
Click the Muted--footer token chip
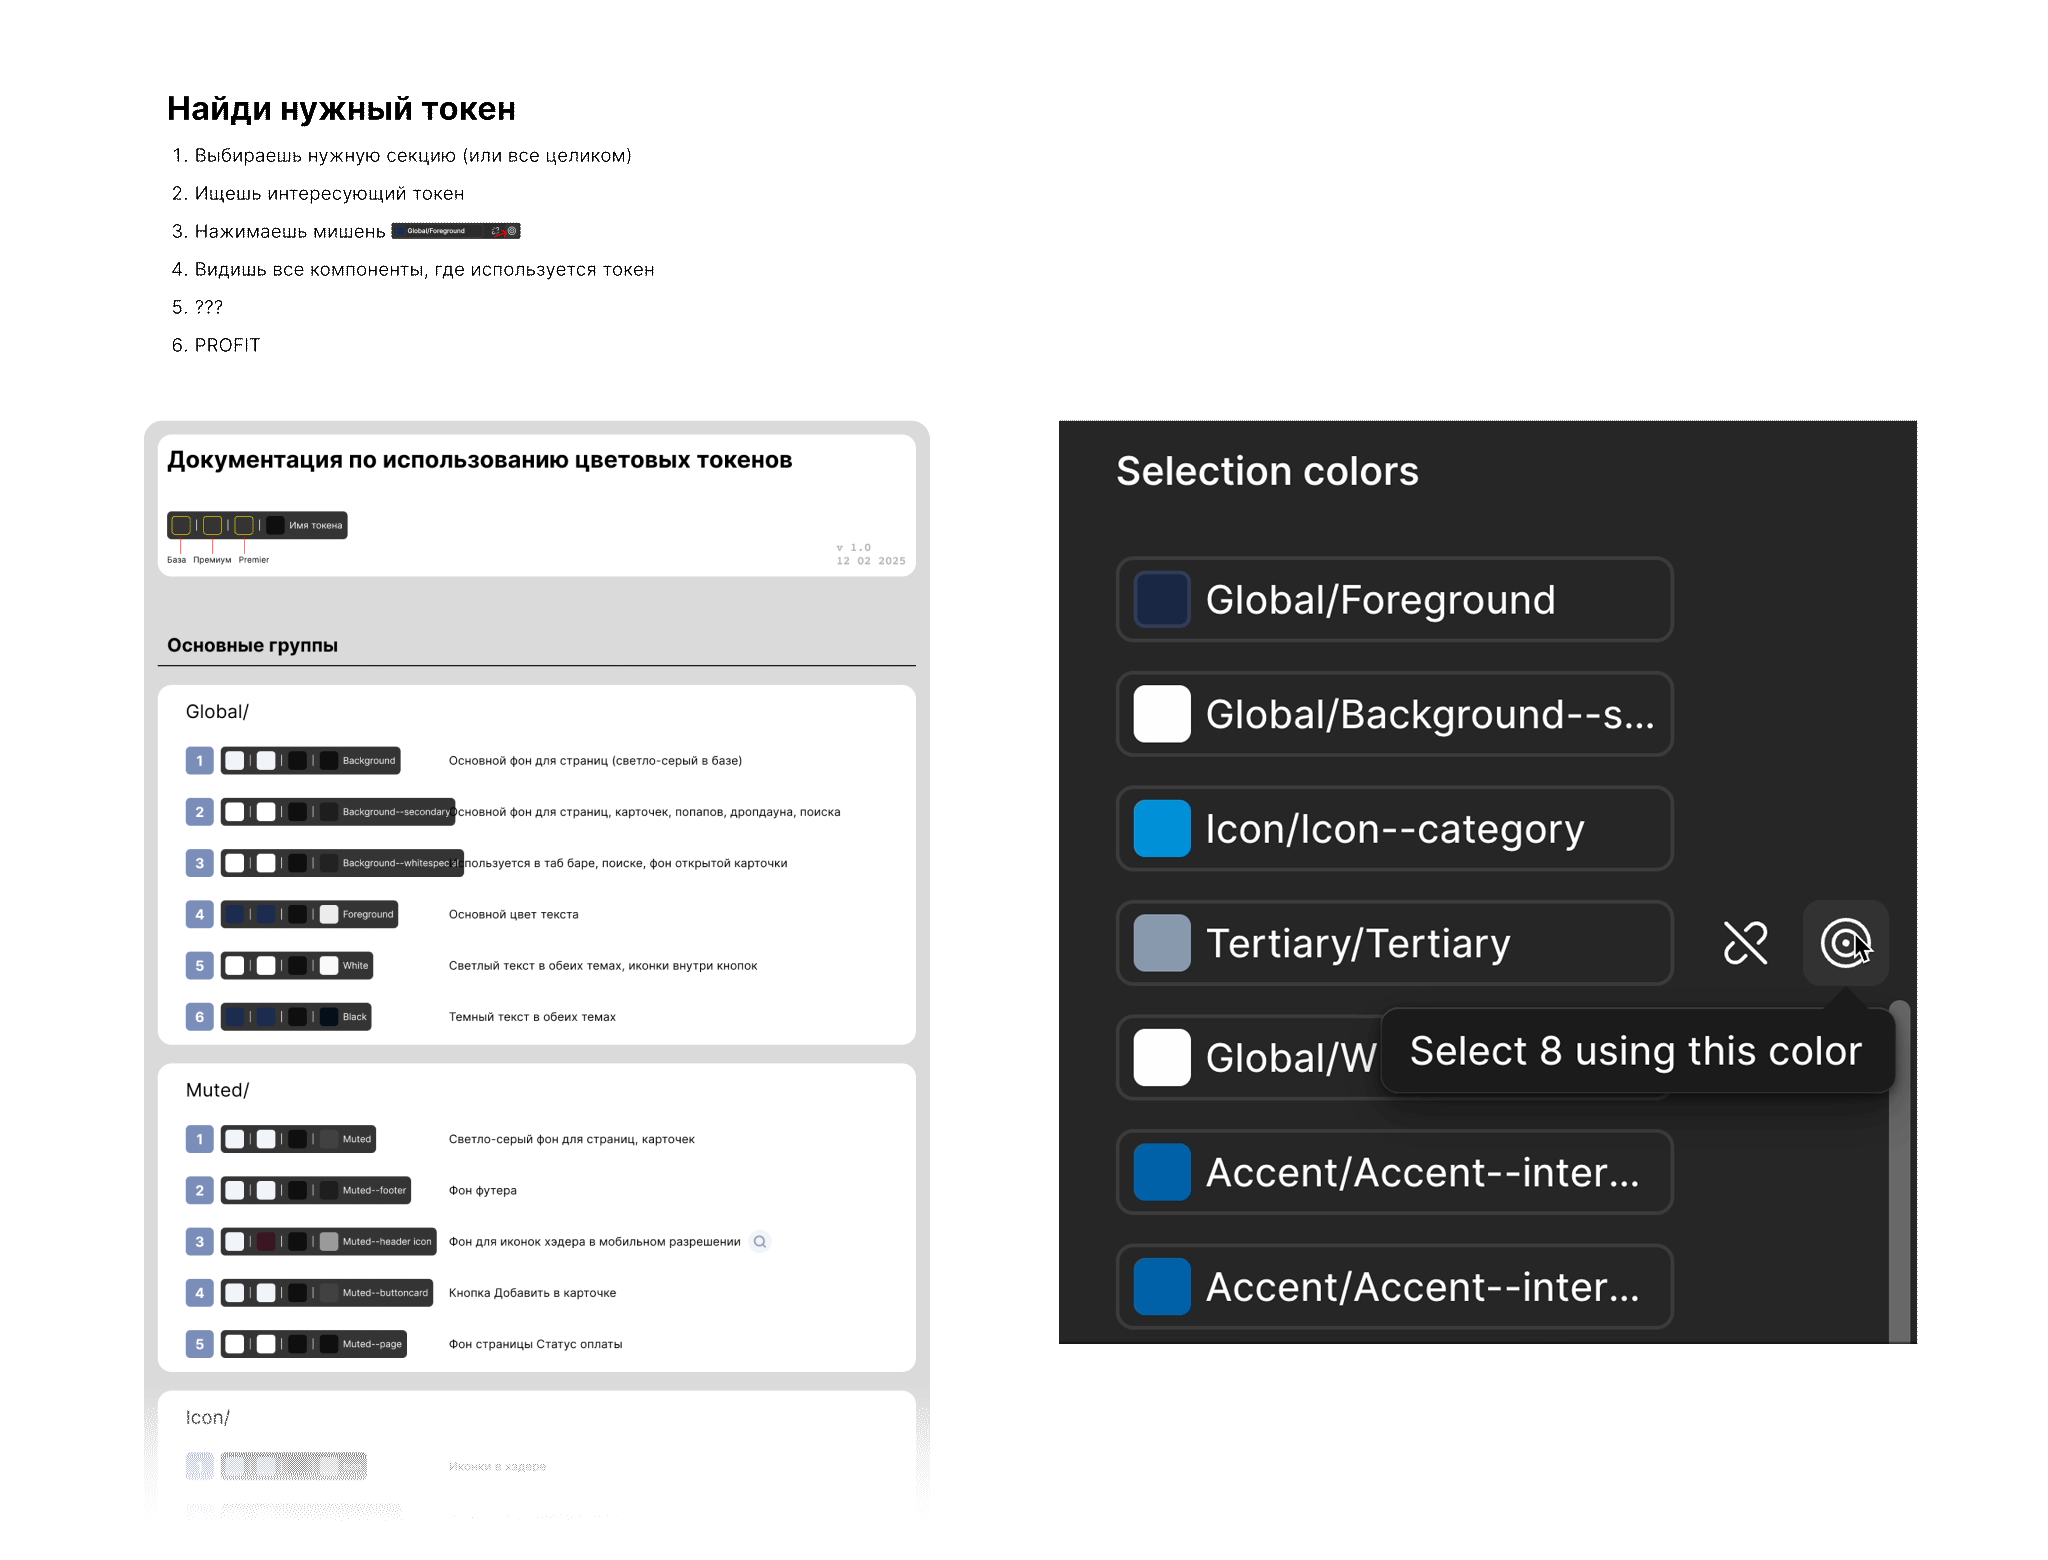point(315,1190)
